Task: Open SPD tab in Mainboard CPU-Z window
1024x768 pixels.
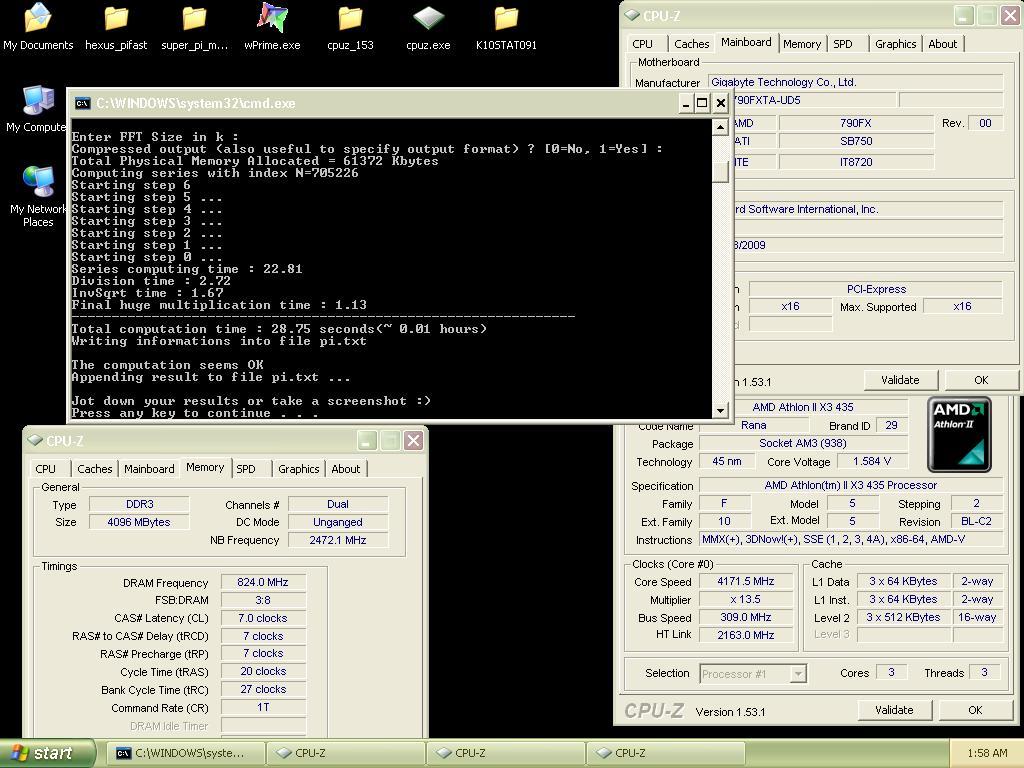Action: [842, 44]
